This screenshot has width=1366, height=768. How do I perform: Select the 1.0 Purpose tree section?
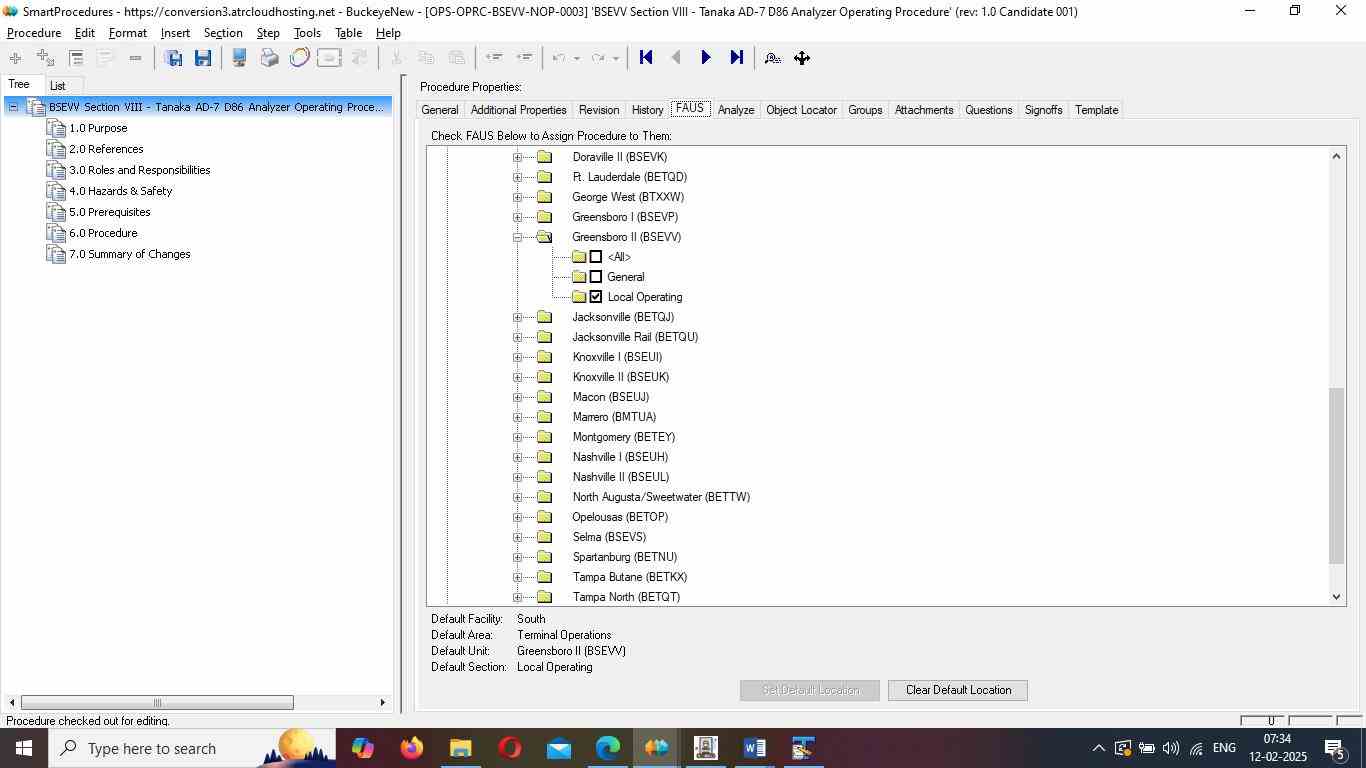[x=98, y=128]
